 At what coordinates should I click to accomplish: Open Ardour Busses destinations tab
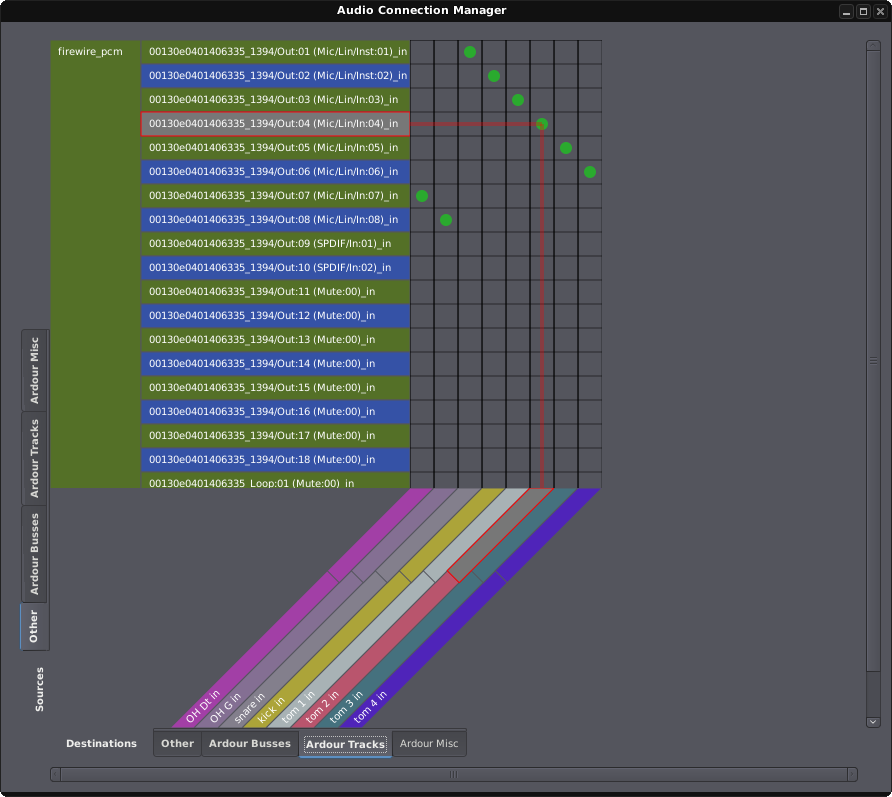tap(250, 744)
